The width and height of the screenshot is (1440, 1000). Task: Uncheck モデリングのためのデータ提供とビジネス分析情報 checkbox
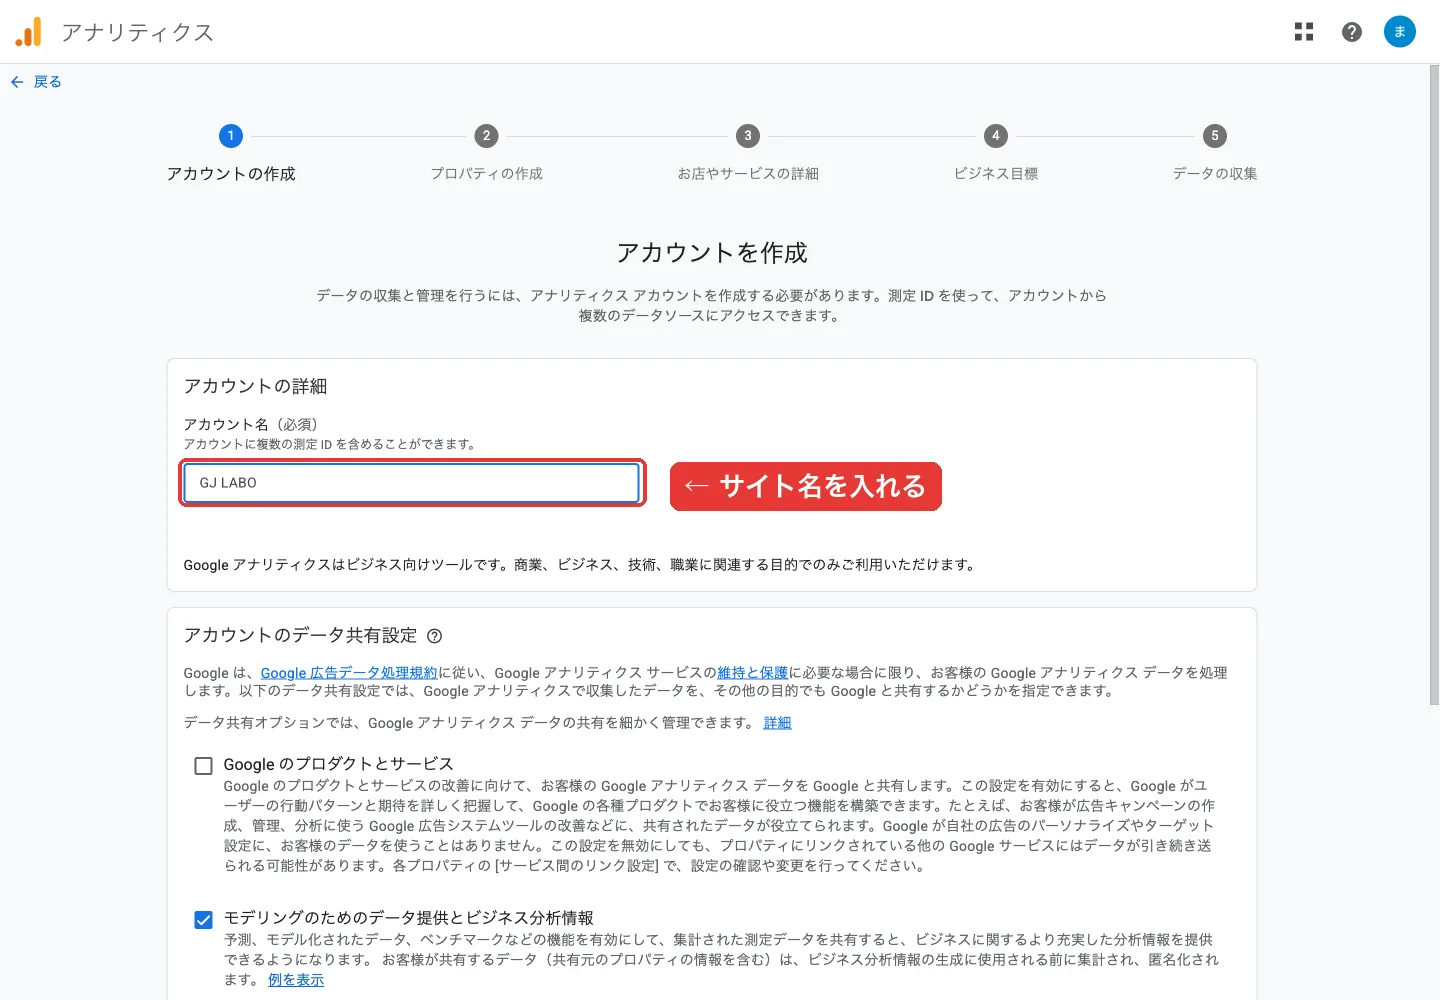(x=204, y=920)
